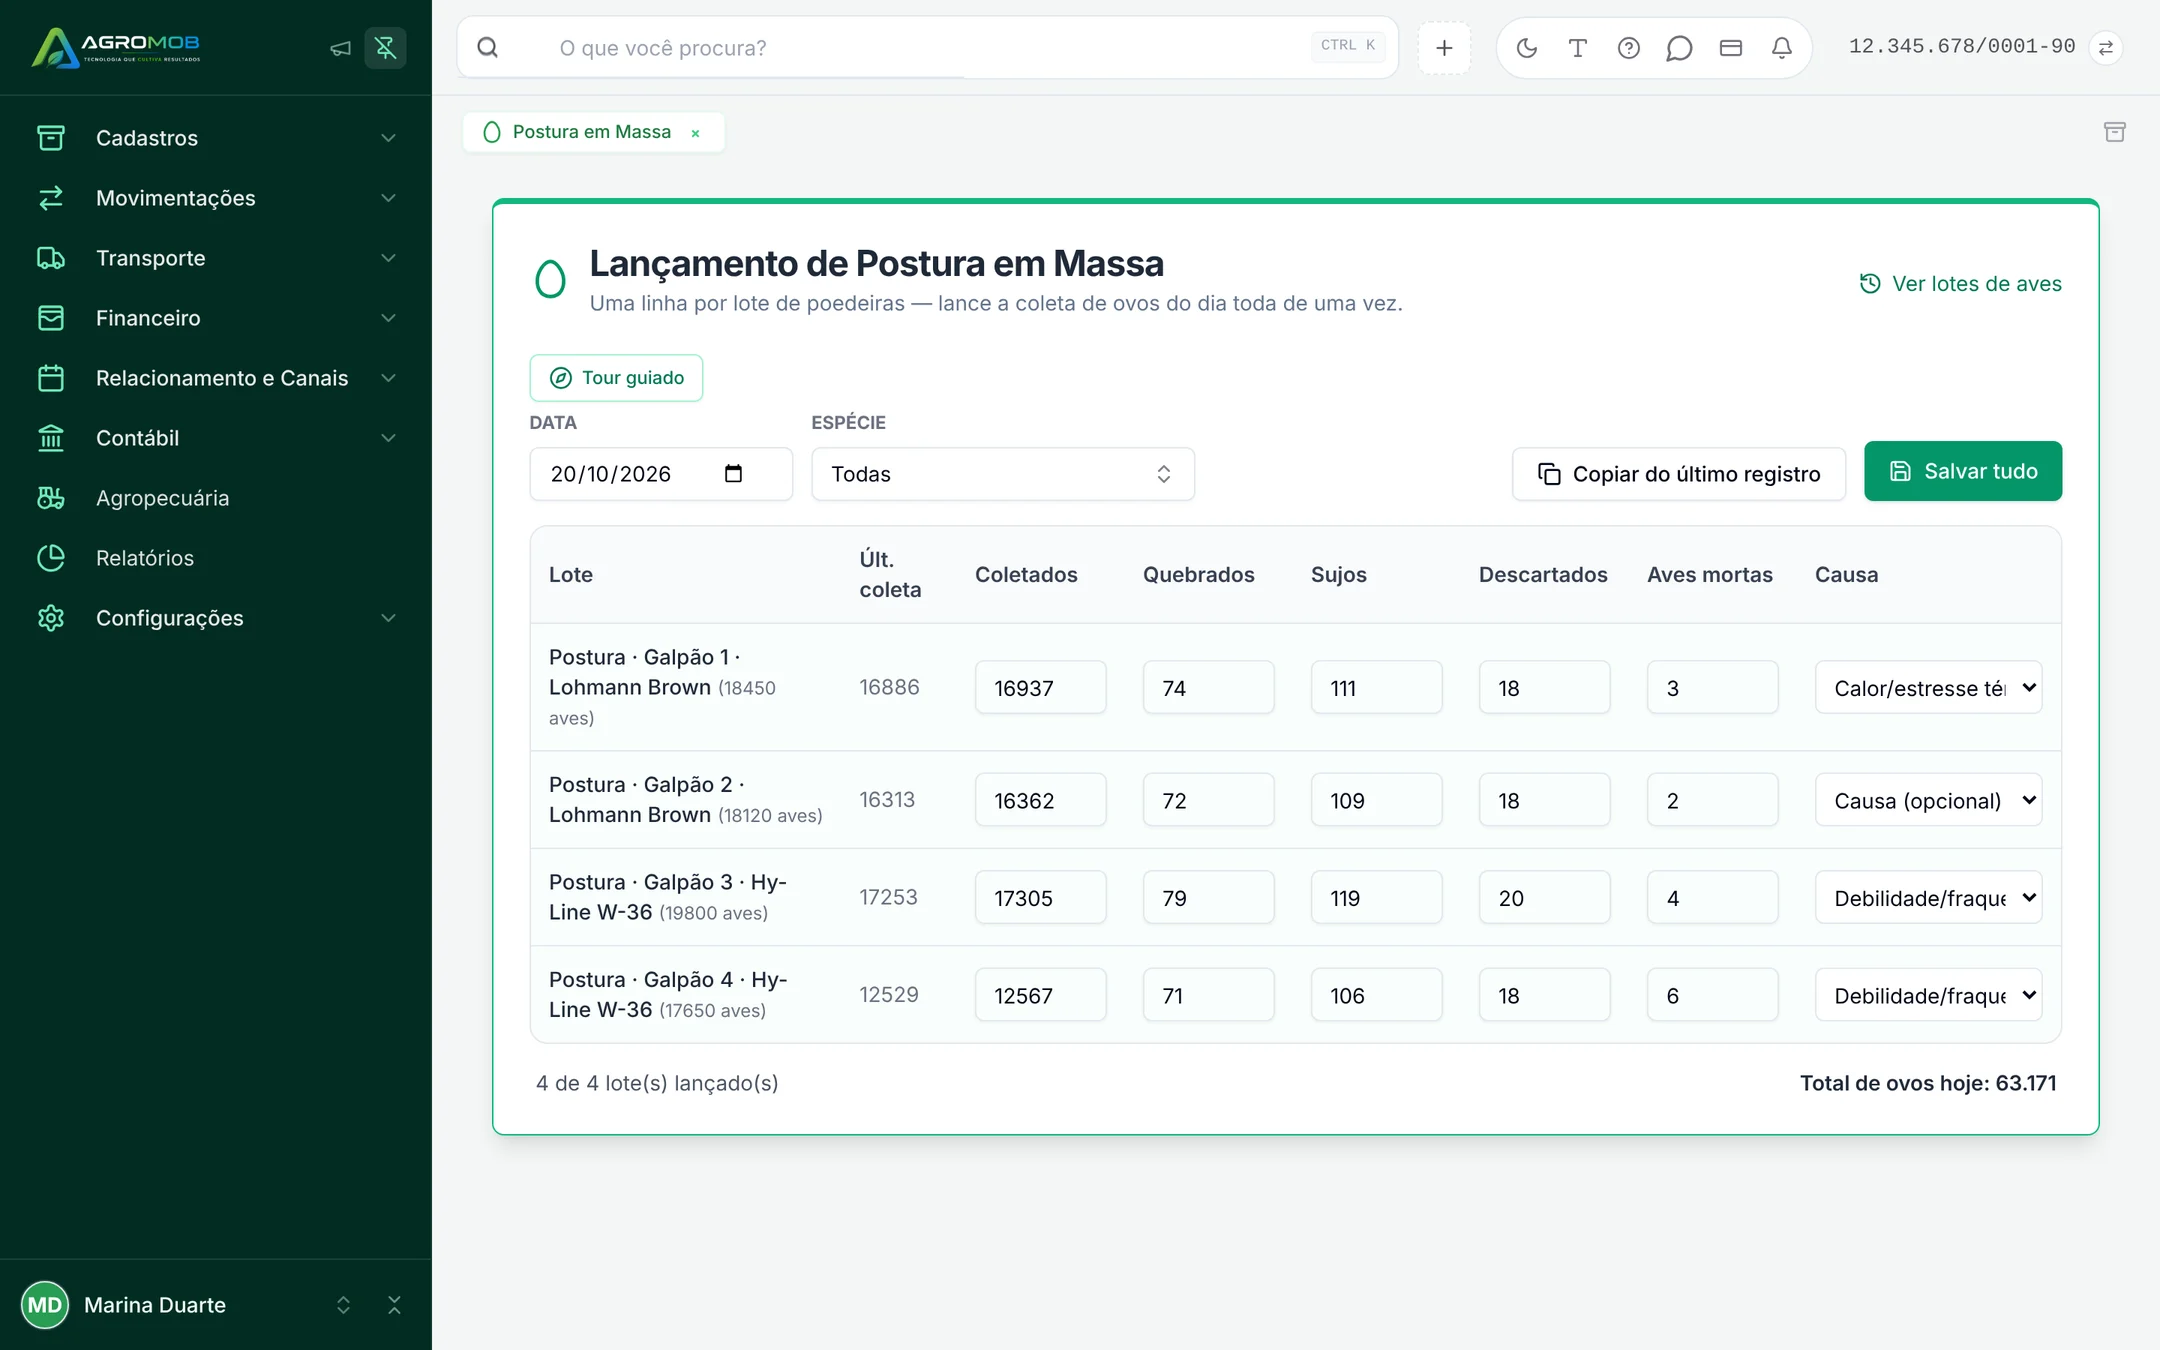Expand Relacionamento e Canais chevron
Image resolution: width=2160 pixels, height=1350 pixels.
click(389, 378)
